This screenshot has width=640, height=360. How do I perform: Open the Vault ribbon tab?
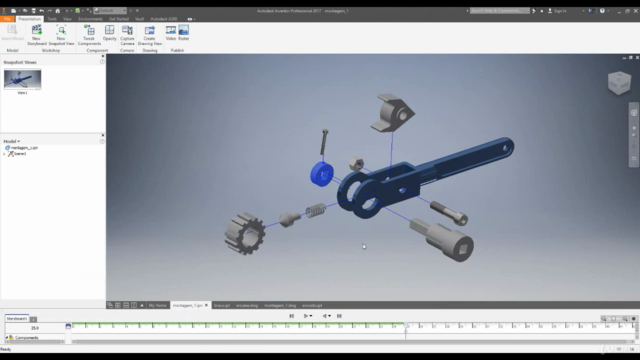140,19
